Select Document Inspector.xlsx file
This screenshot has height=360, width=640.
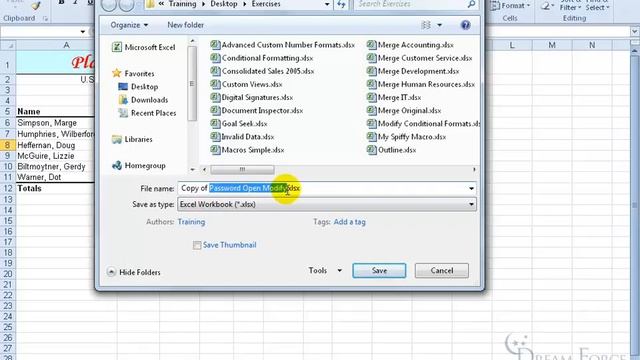pyautogui.click(x=256, y=110)
